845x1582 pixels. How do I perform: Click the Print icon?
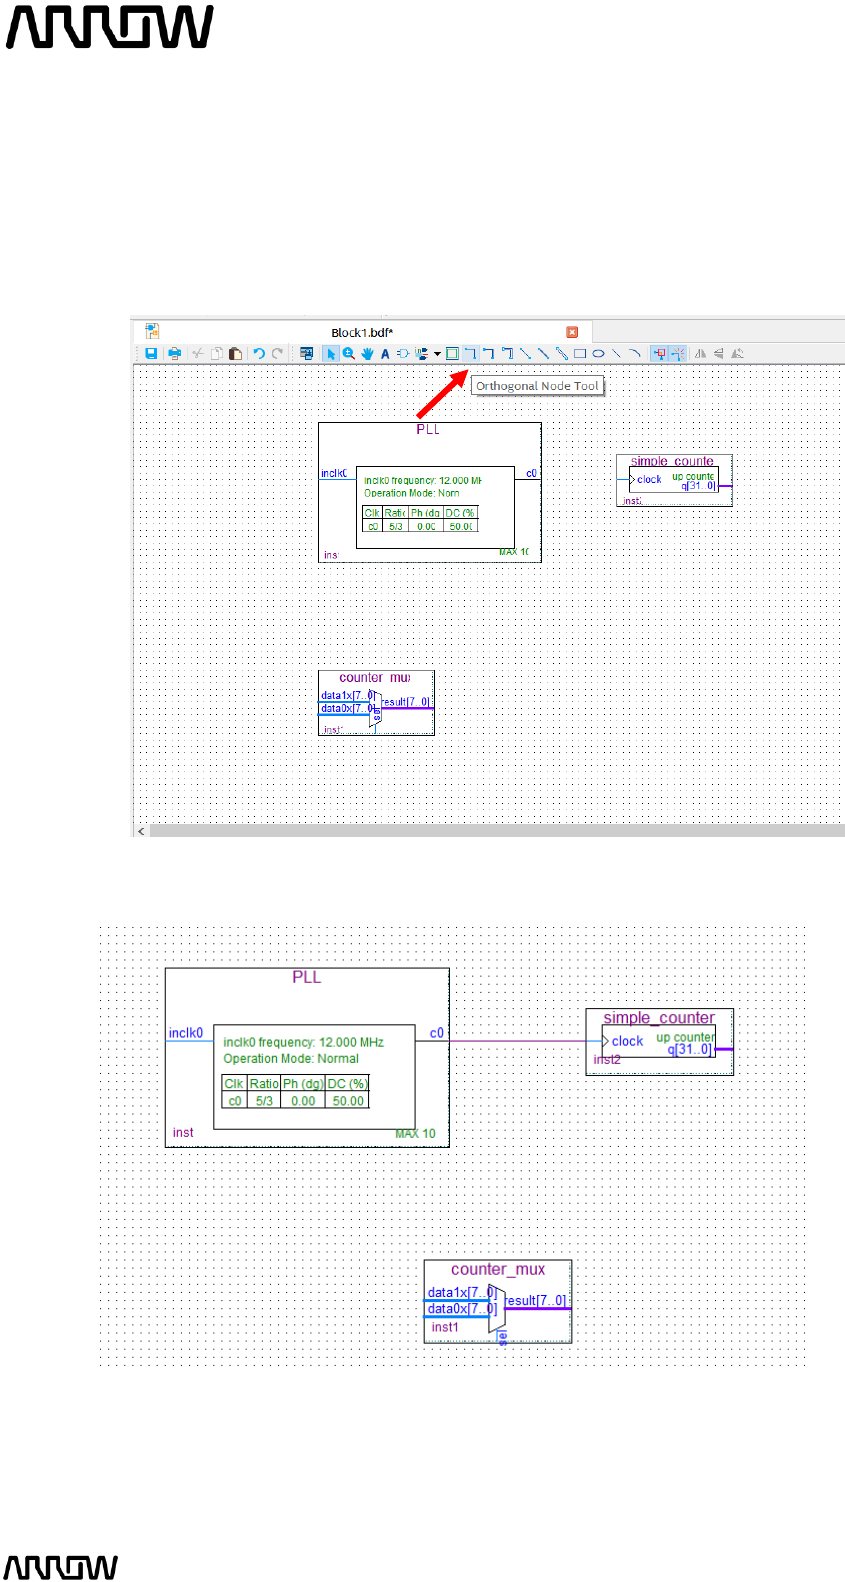[175, 353]
